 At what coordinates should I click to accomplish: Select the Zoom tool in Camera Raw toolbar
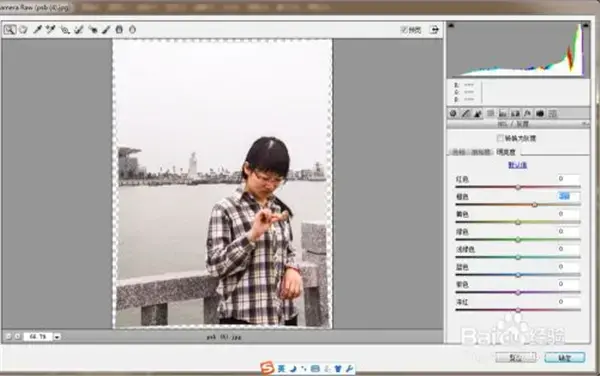pos(10,29)
